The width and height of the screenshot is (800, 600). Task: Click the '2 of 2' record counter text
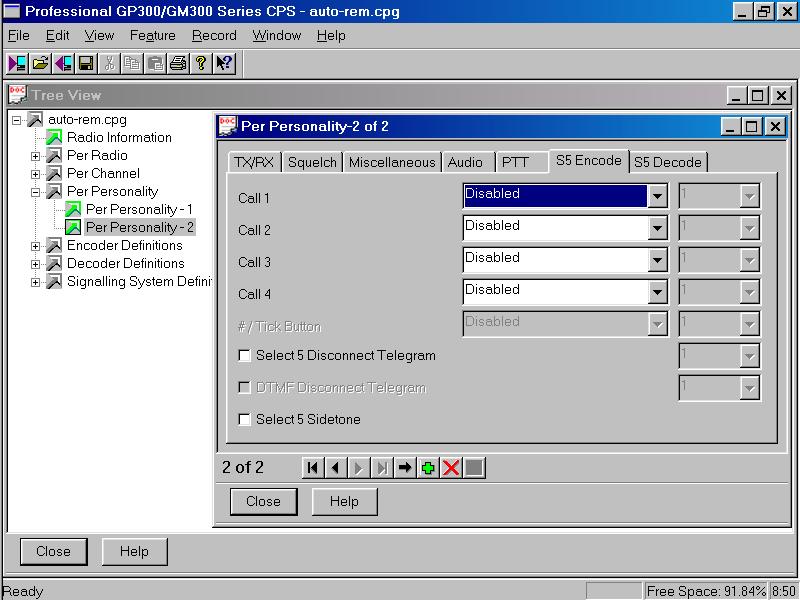243,467
